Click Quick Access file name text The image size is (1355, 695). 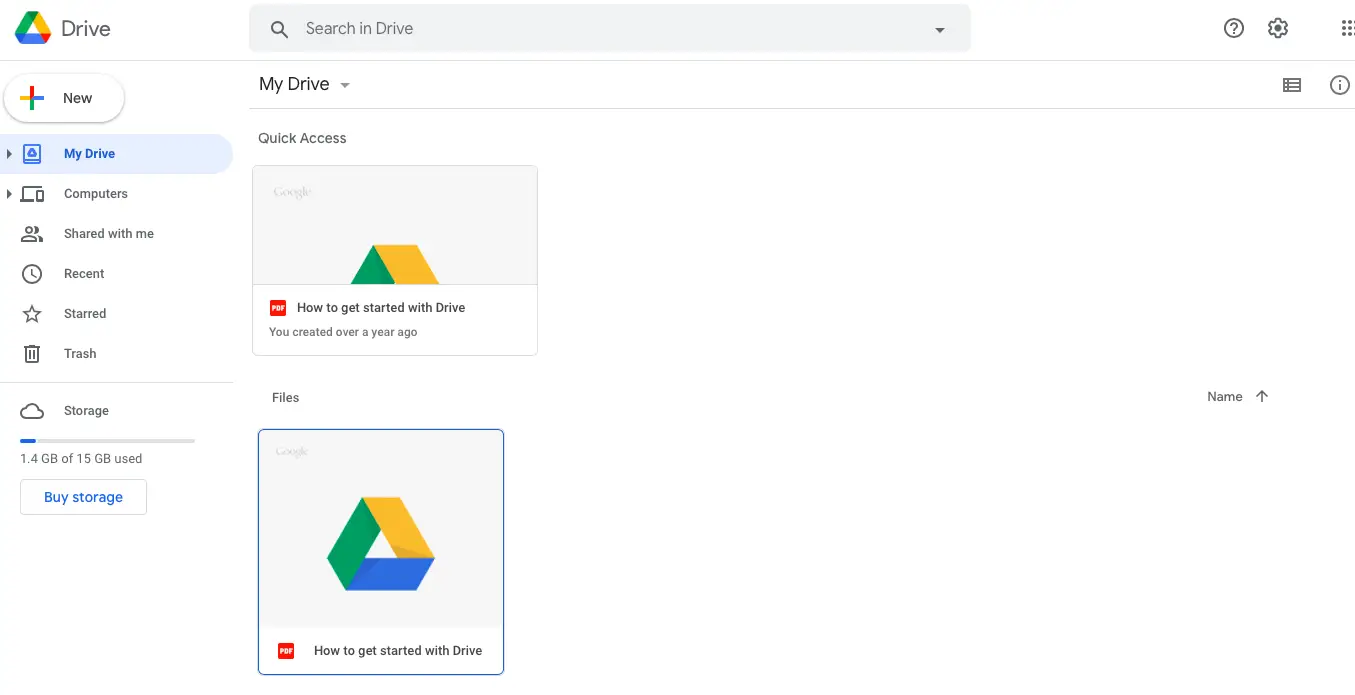point(381,308)
